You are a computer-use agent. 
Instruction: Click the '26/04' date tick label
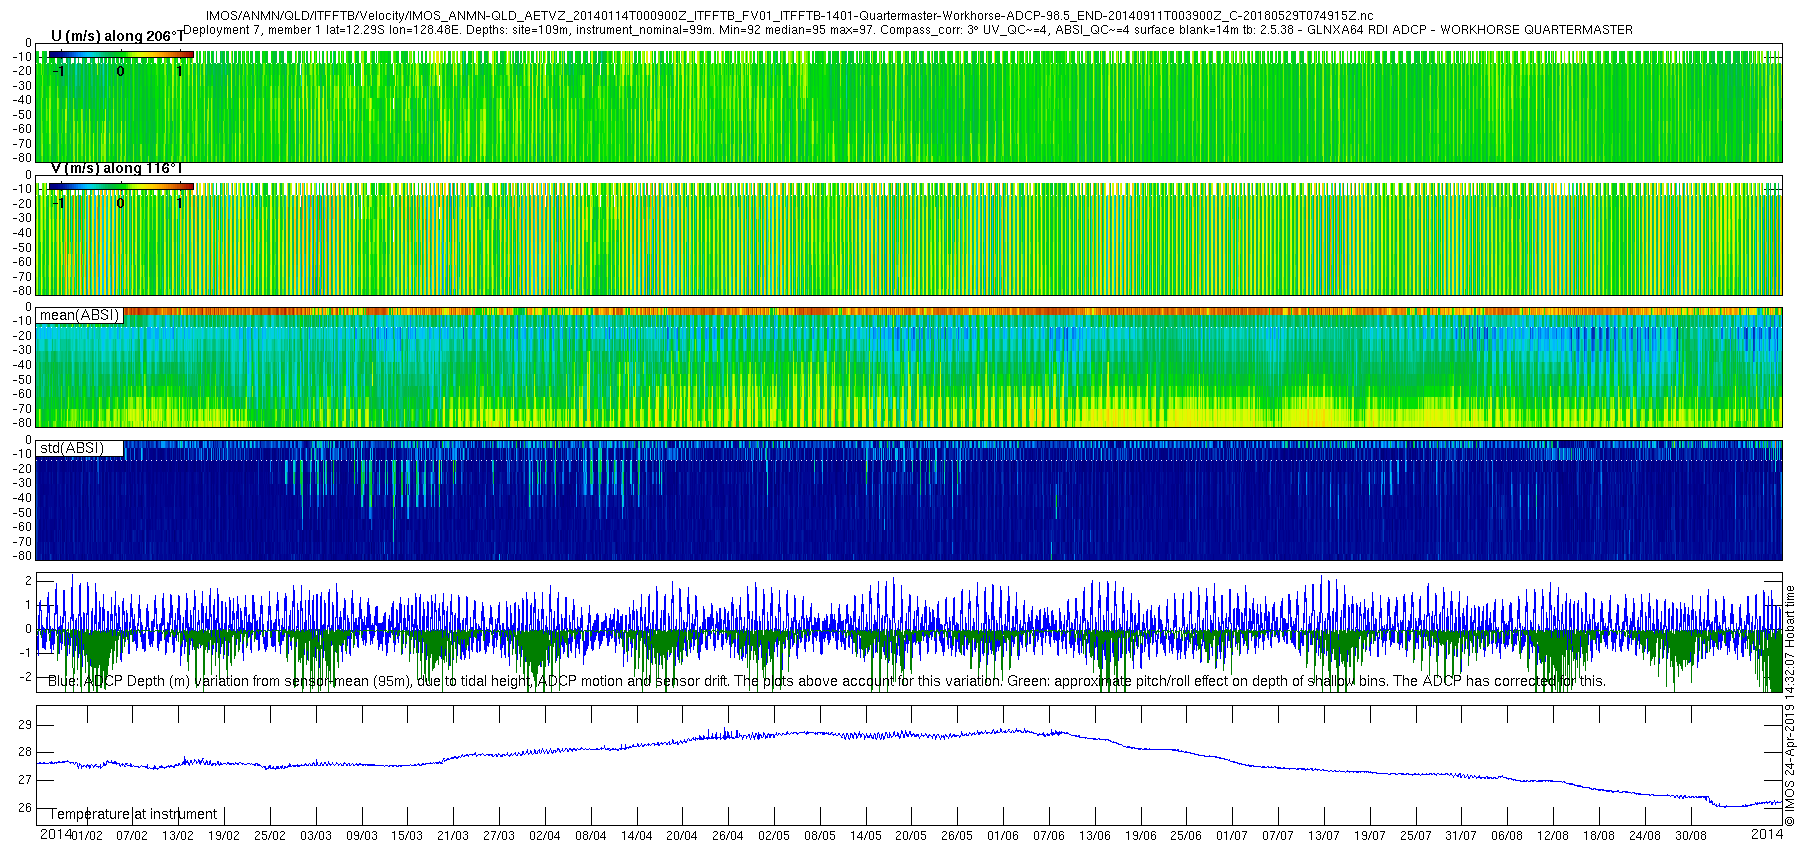[x=728, y=836]
